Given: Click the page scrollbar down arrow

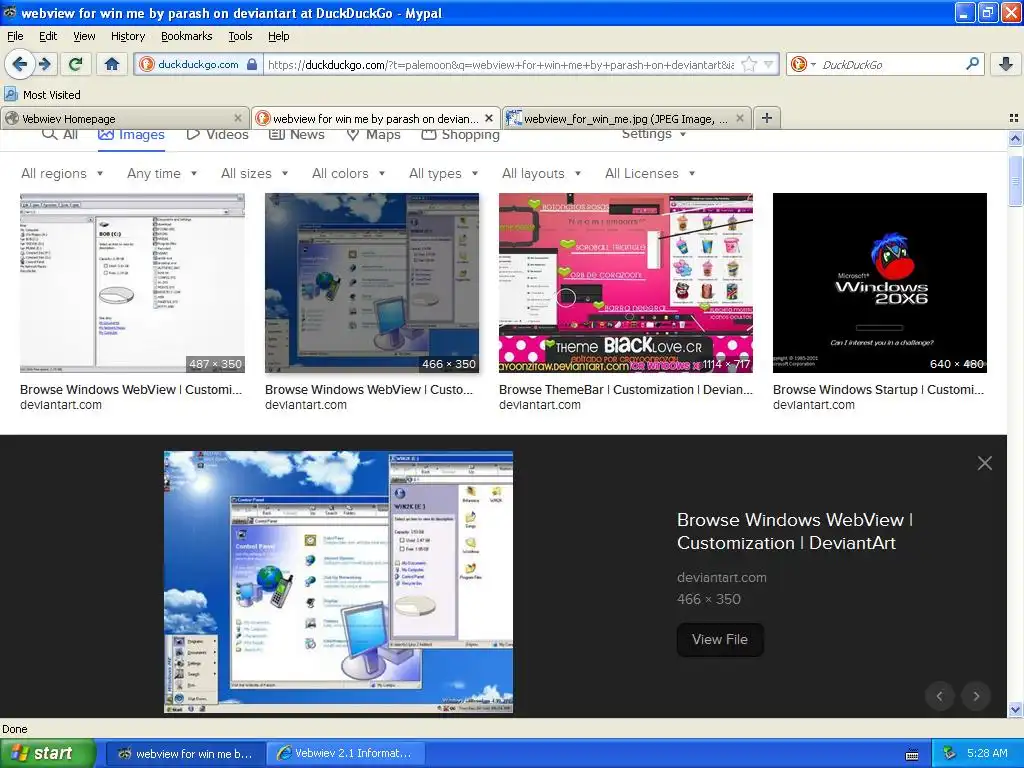Looking at the screenshot, I should pyautogui.click(x=1016, y=709).
